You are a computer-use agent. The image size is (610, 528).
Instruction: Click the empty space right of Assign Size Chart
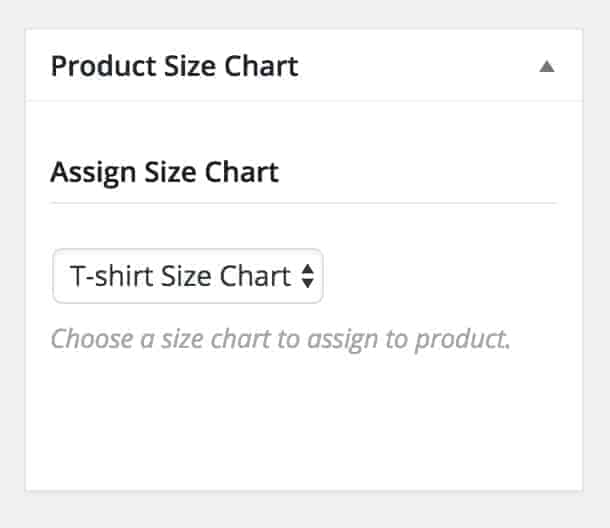point(420,172)
